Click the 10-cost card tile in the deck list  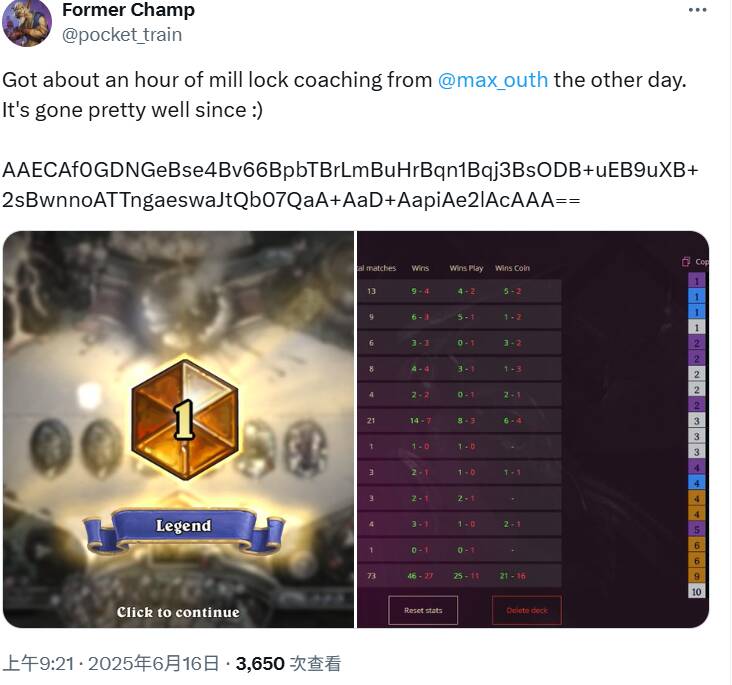pos(697,592)
